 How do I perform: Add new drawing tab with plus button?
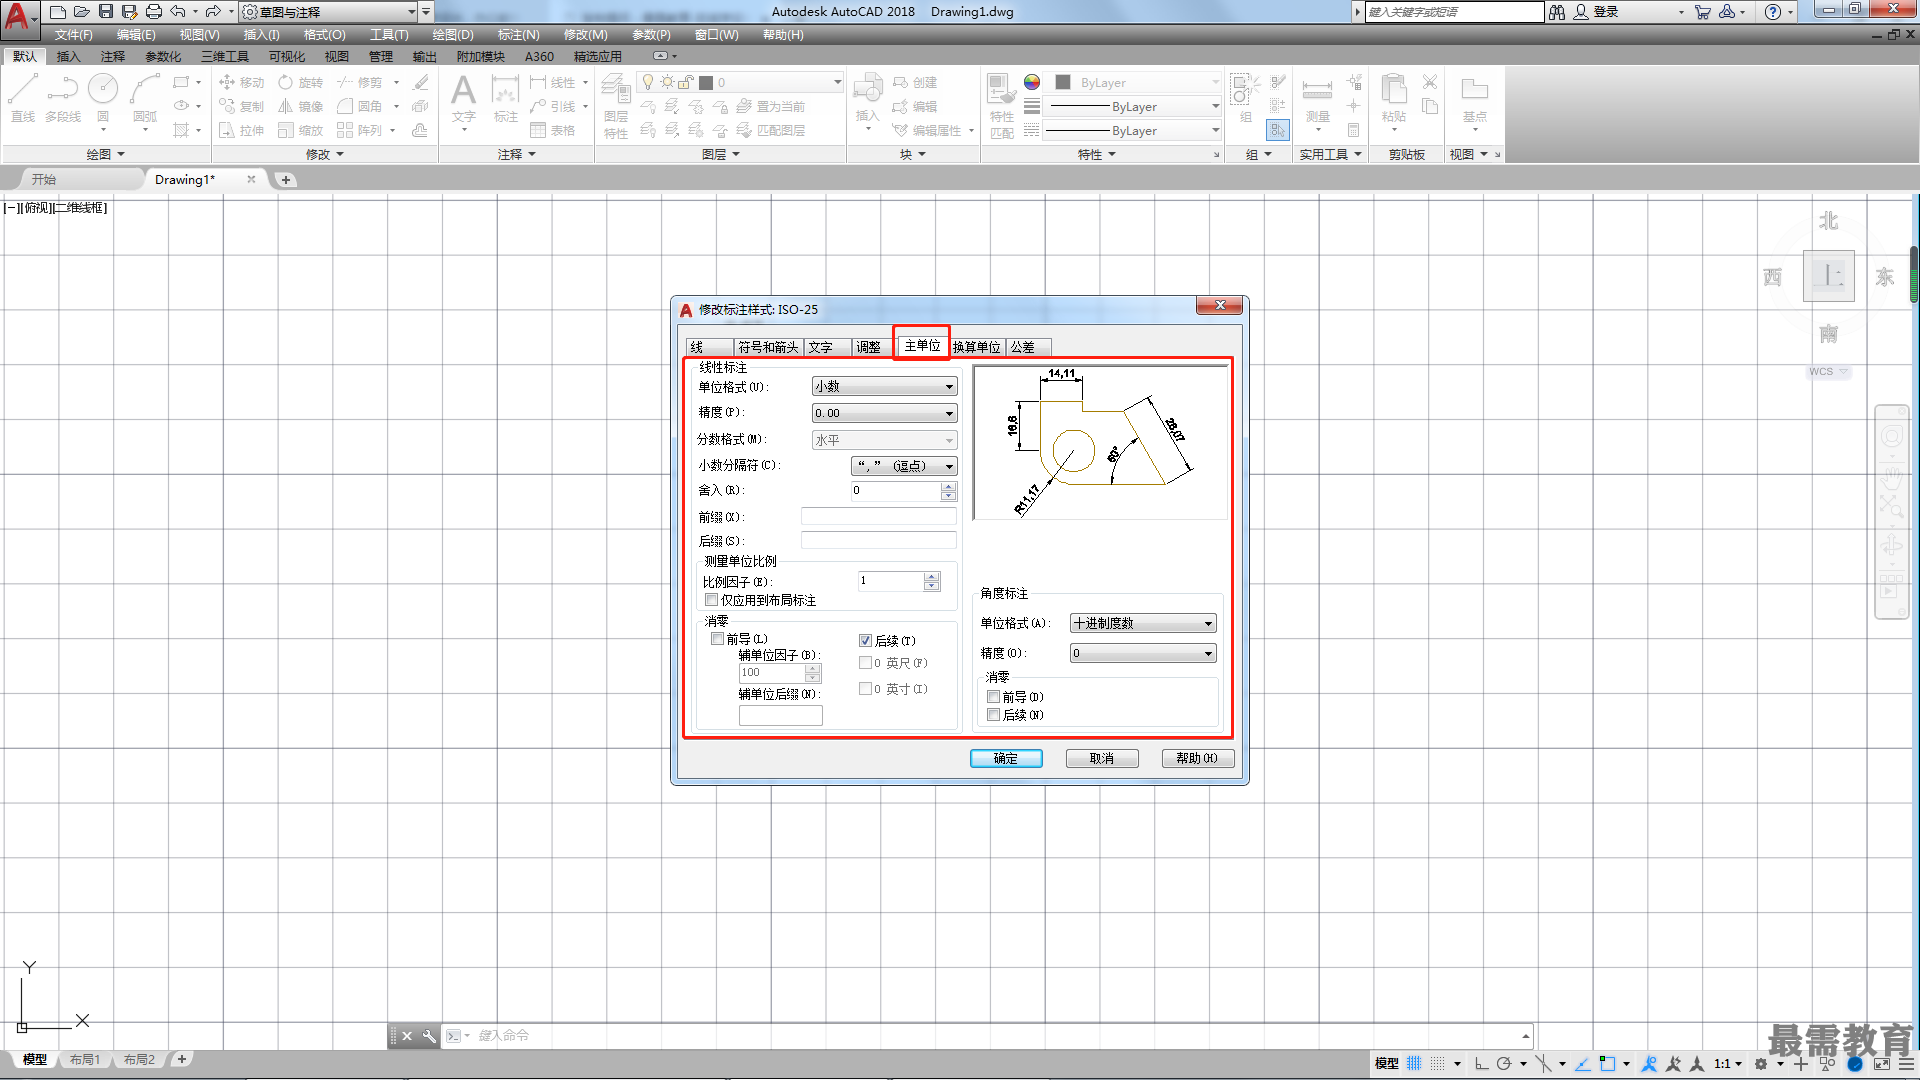[286, 180]
